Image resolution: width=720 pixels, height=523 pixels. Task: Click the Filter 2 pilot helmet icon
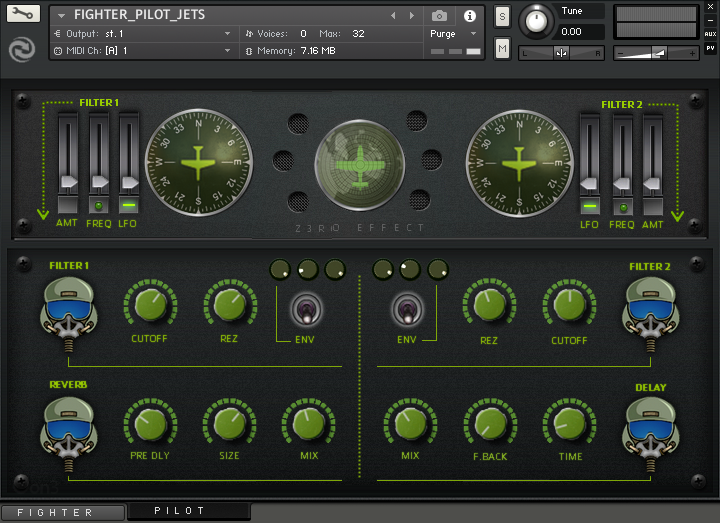tap(651, 314)
